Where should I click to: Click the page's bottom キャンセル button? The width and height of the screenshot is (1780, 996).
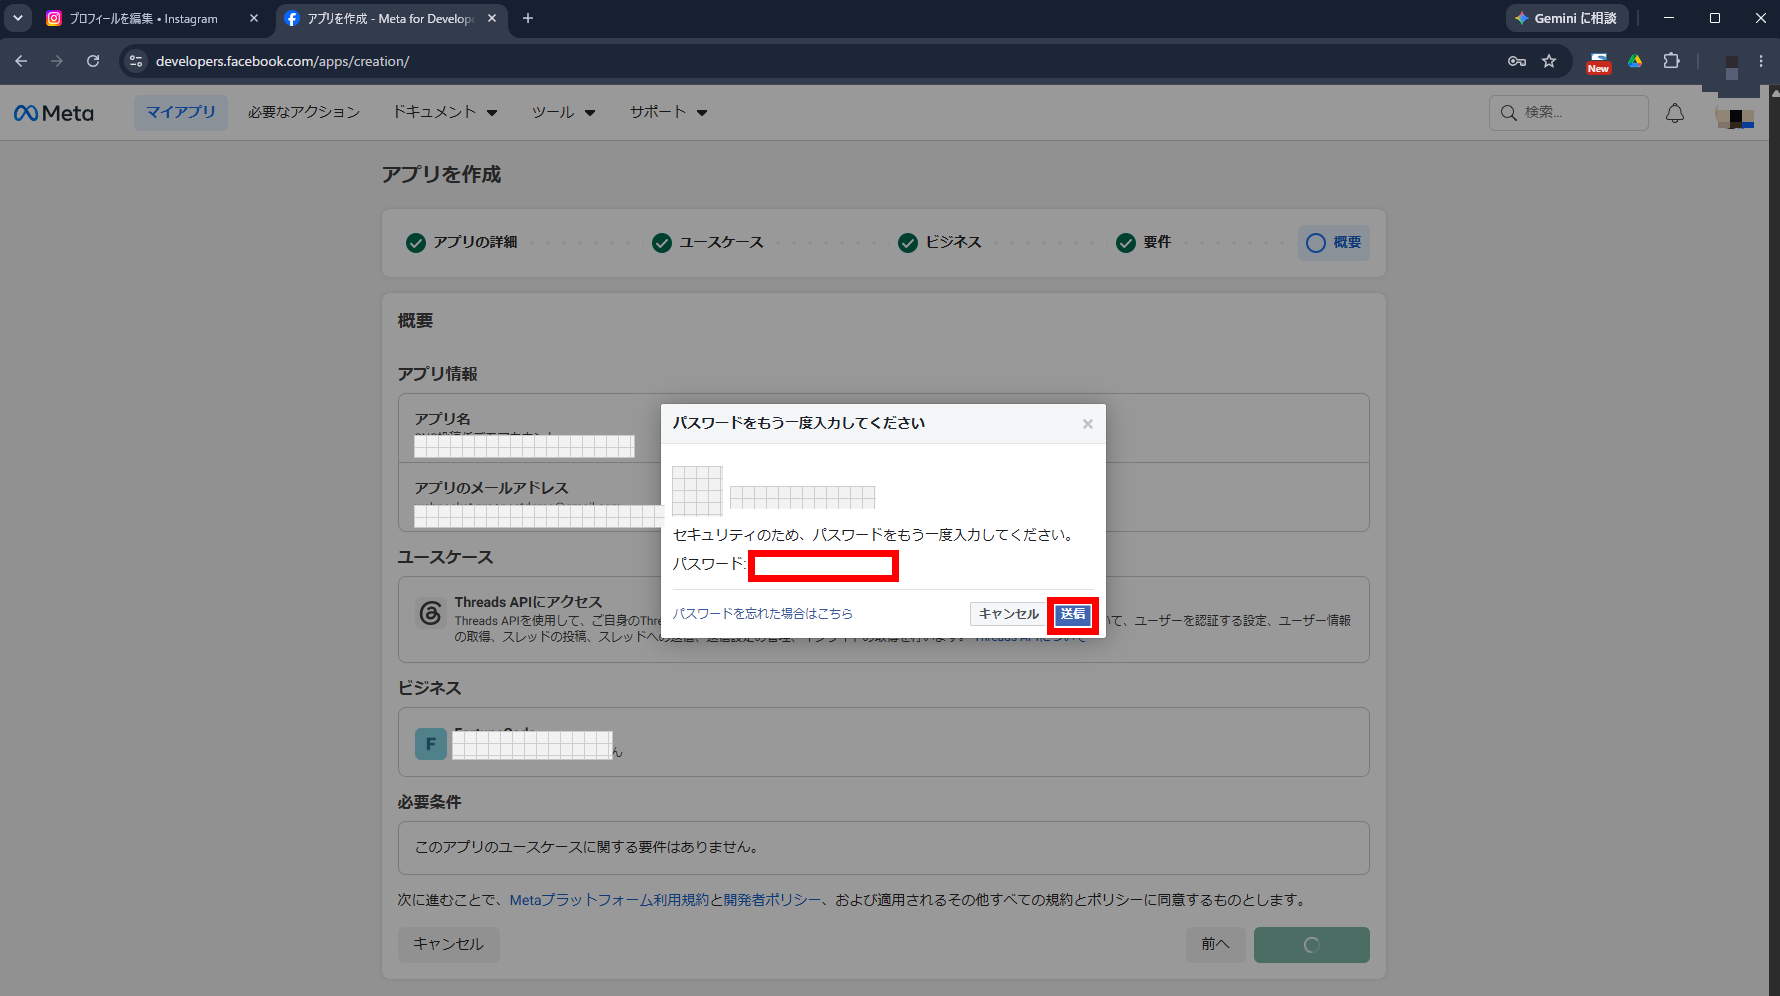click(449, 944)
